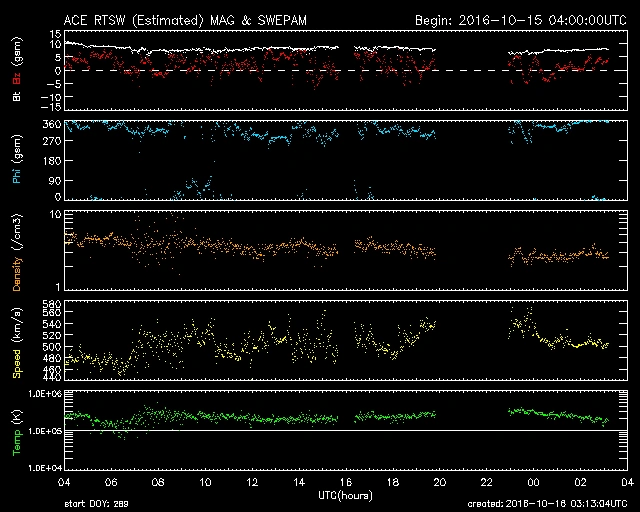
Task: Click the '12' hour label on the UTC axis
Action: pos(252,482)
